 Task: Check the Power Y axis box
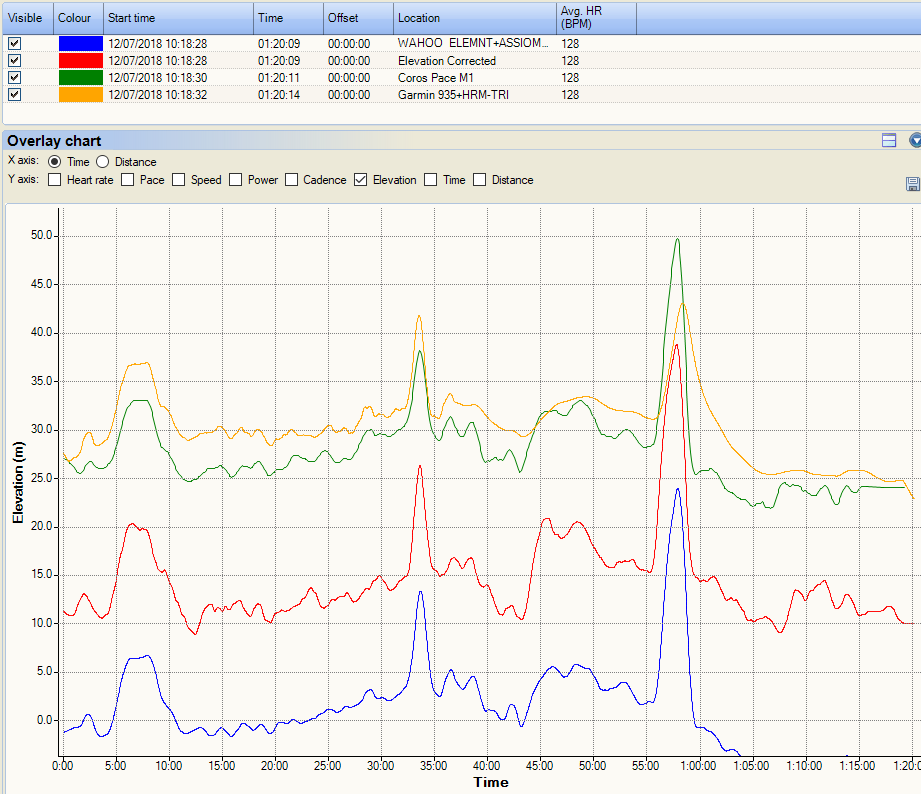click(x=236, y=180)
